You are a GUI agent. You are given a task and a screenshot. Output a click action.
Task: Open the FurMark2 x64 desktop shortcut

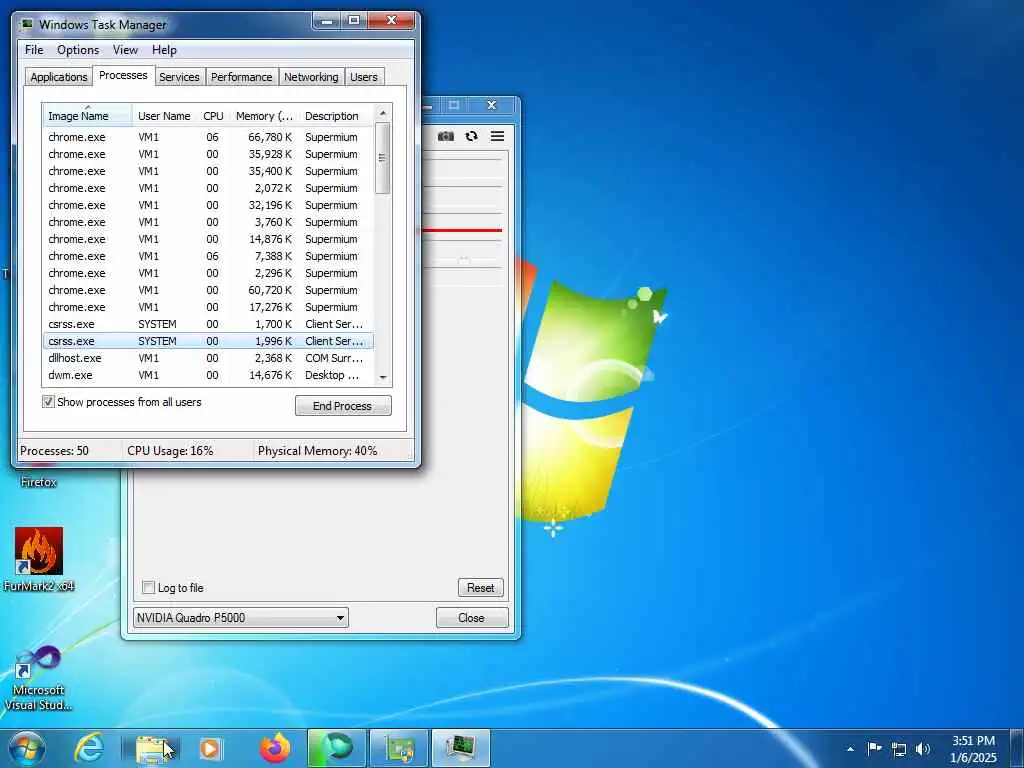tap(39, 559)
